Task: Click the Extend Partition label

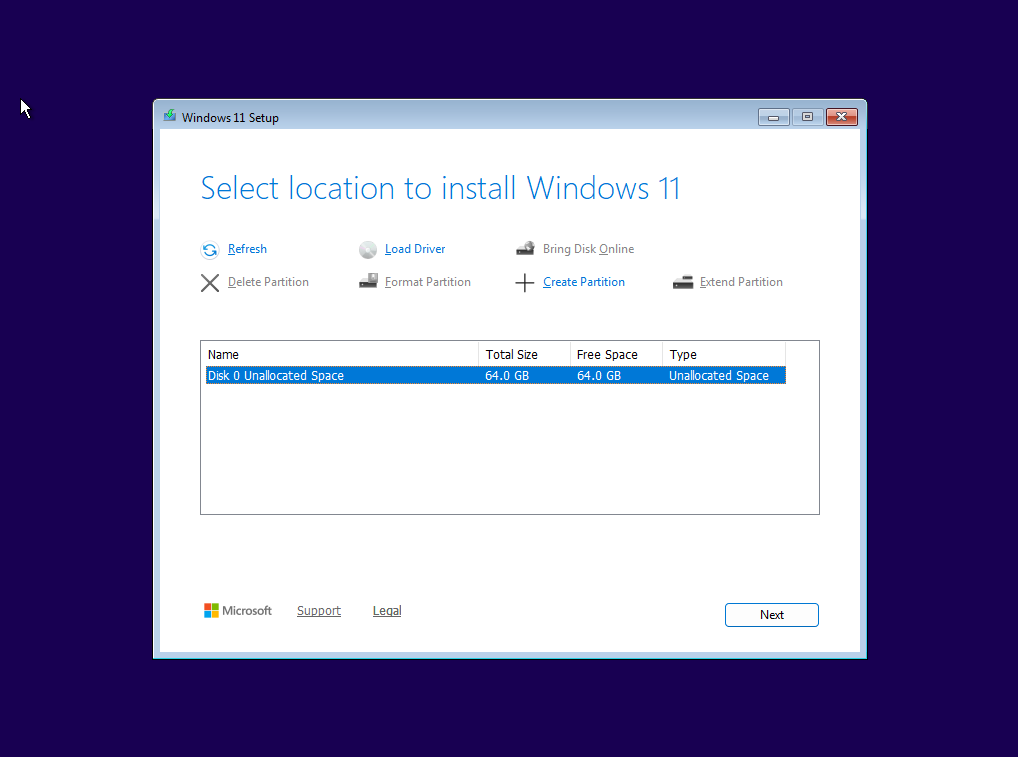Action: pos(741,282)
